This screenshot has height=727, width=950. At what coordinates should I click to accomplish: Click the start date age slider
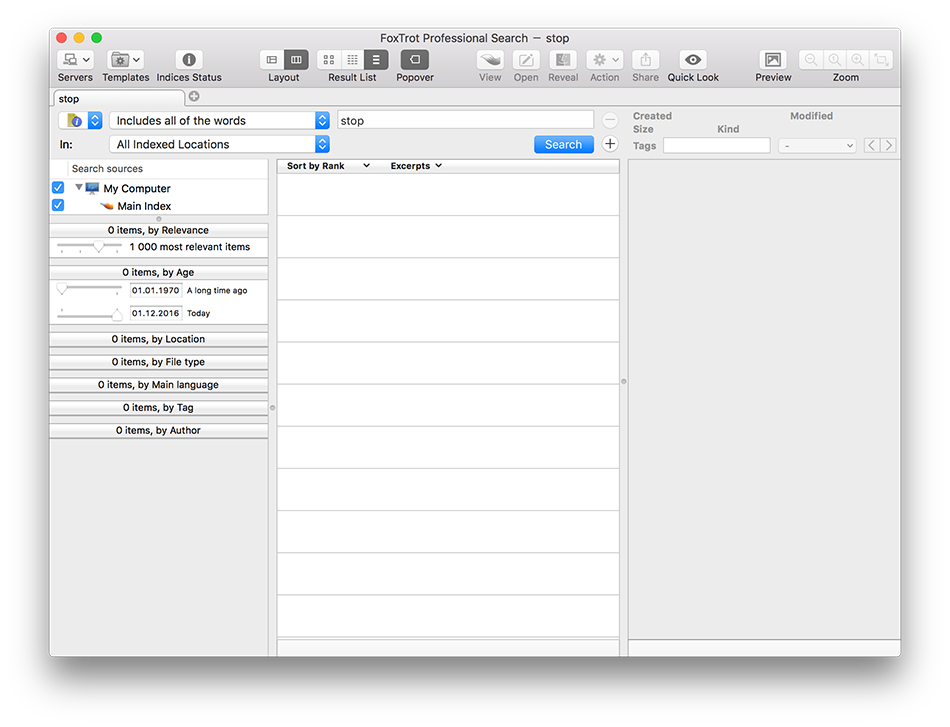point(90,290)
